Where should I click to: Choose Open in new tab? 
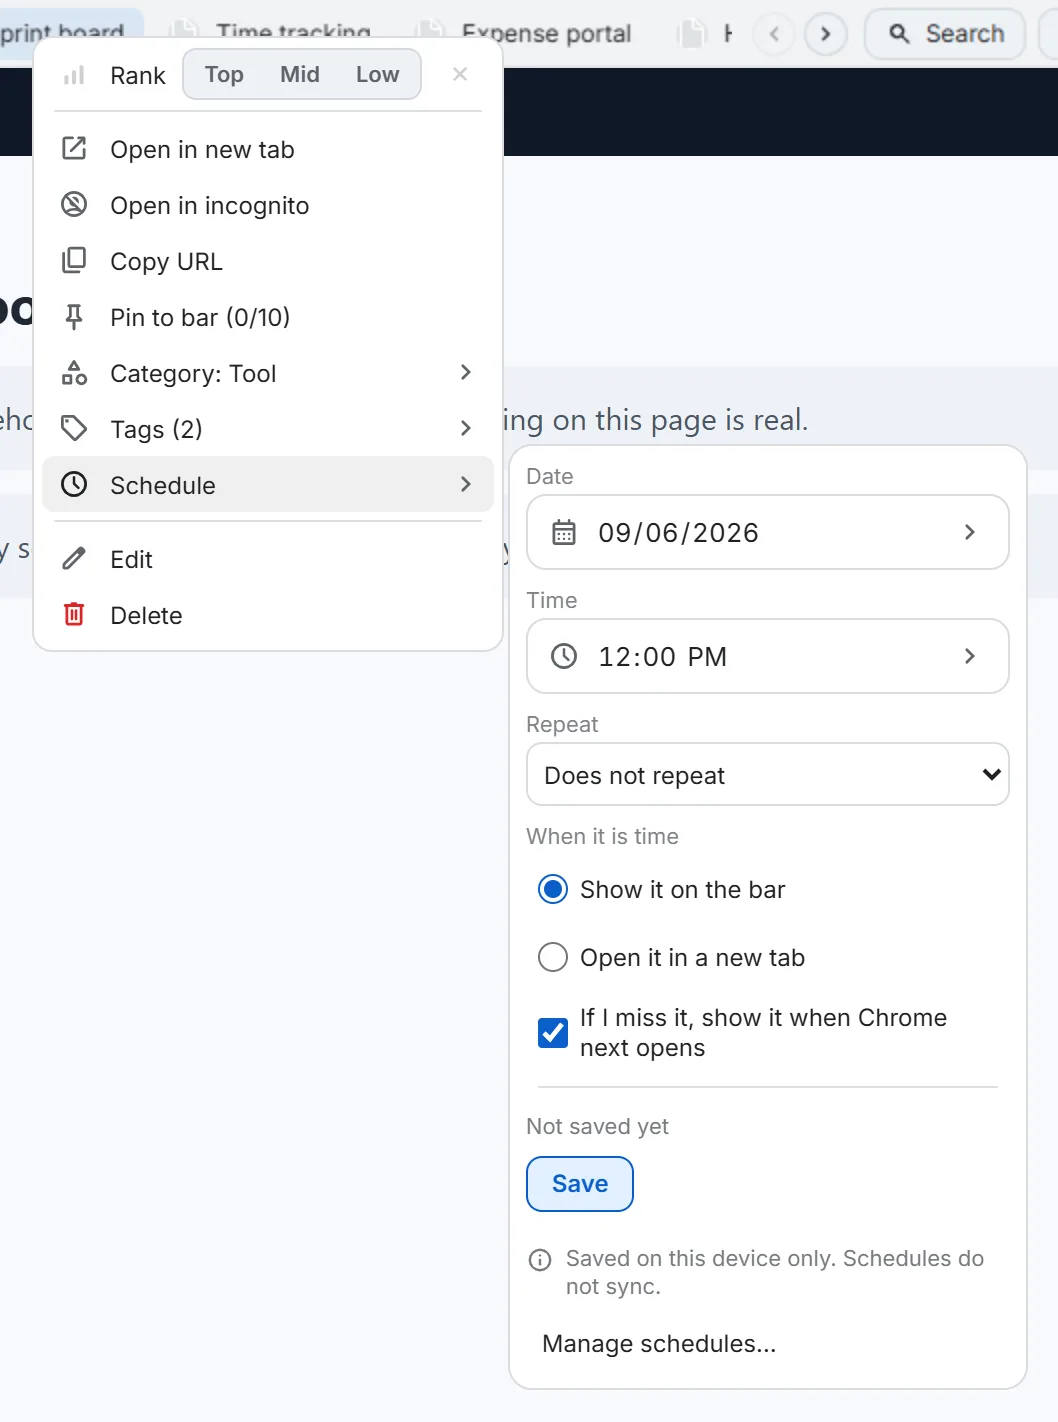[268, 149]
